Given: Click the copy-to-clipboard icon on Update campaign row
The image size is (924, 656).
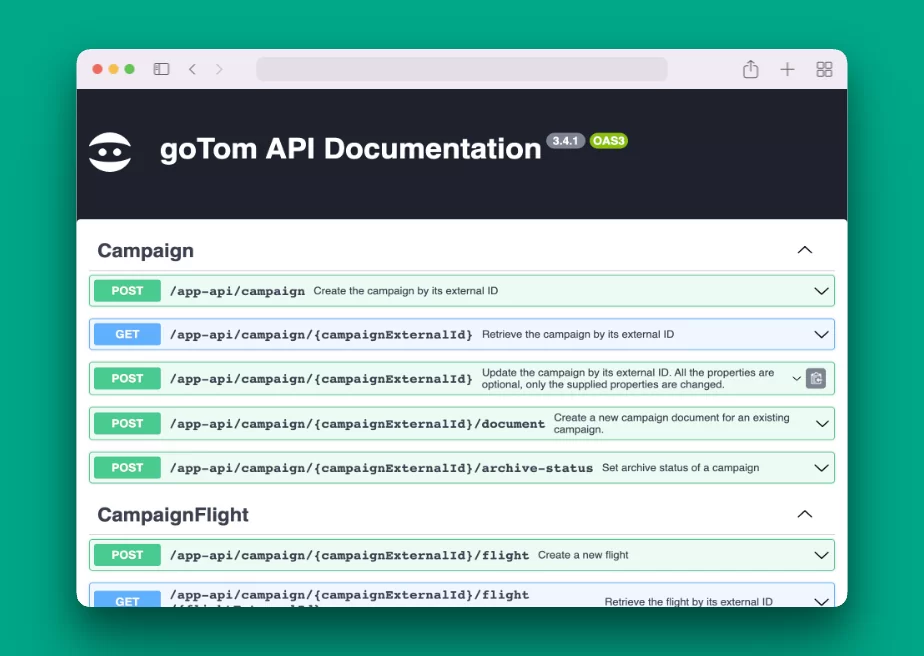Looking at the screenshot, I should click(816, 378).
